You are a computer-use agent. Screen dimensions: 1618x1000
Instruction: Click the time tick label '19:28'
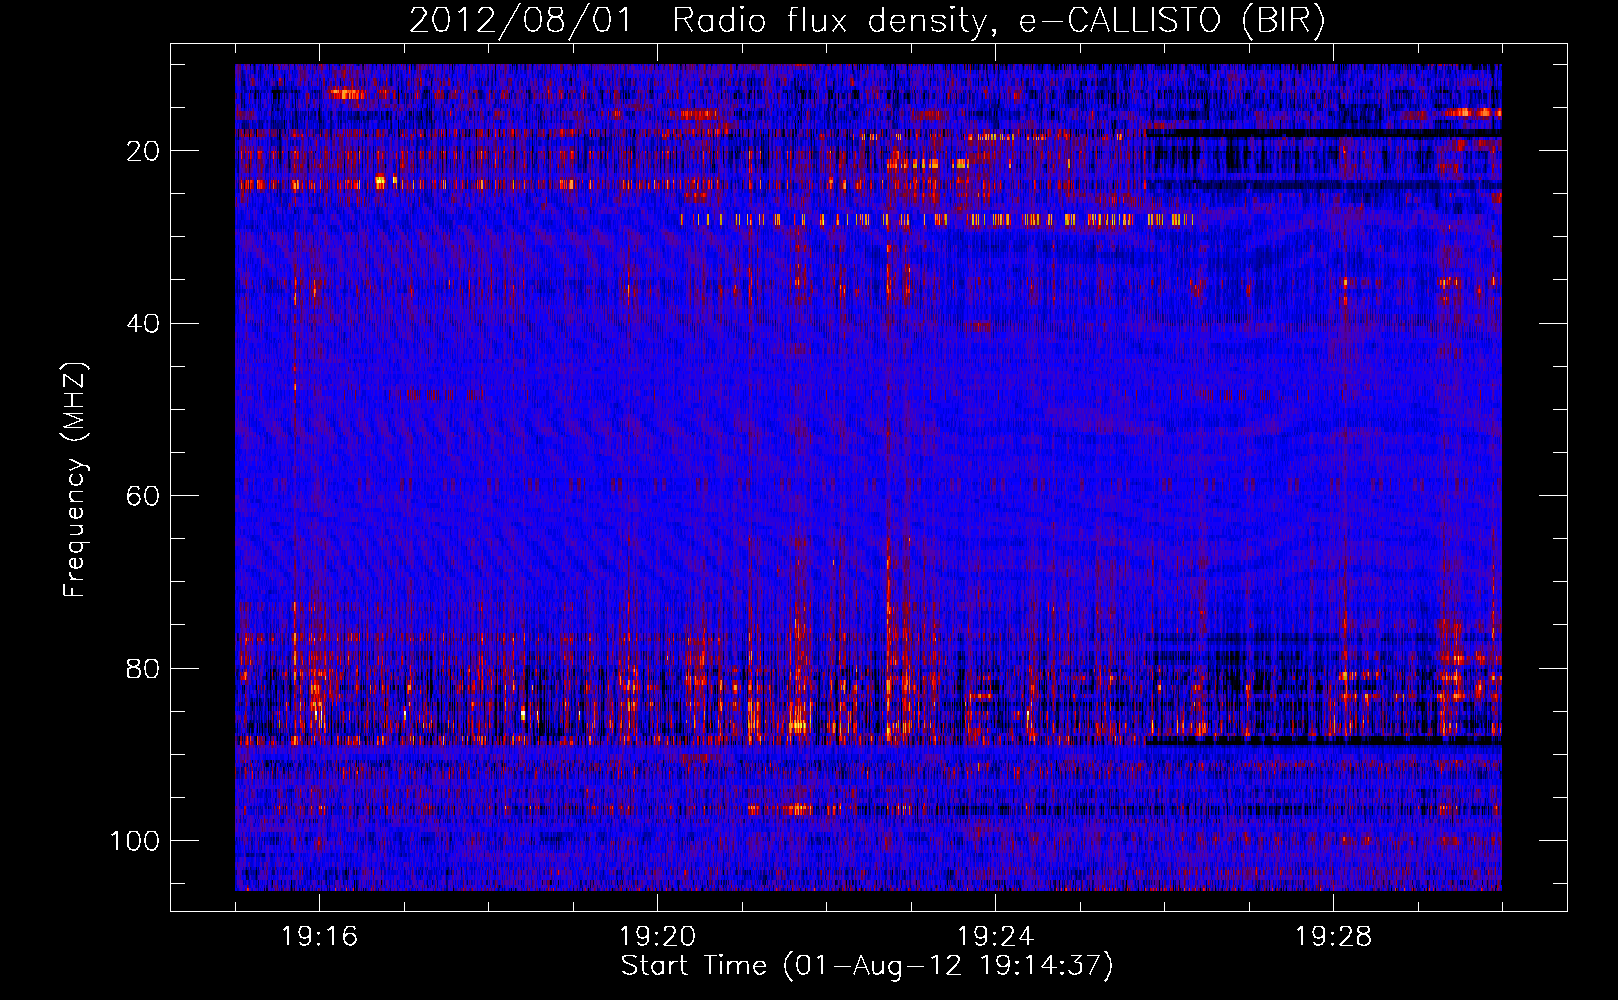click(x=1333, y=937)
